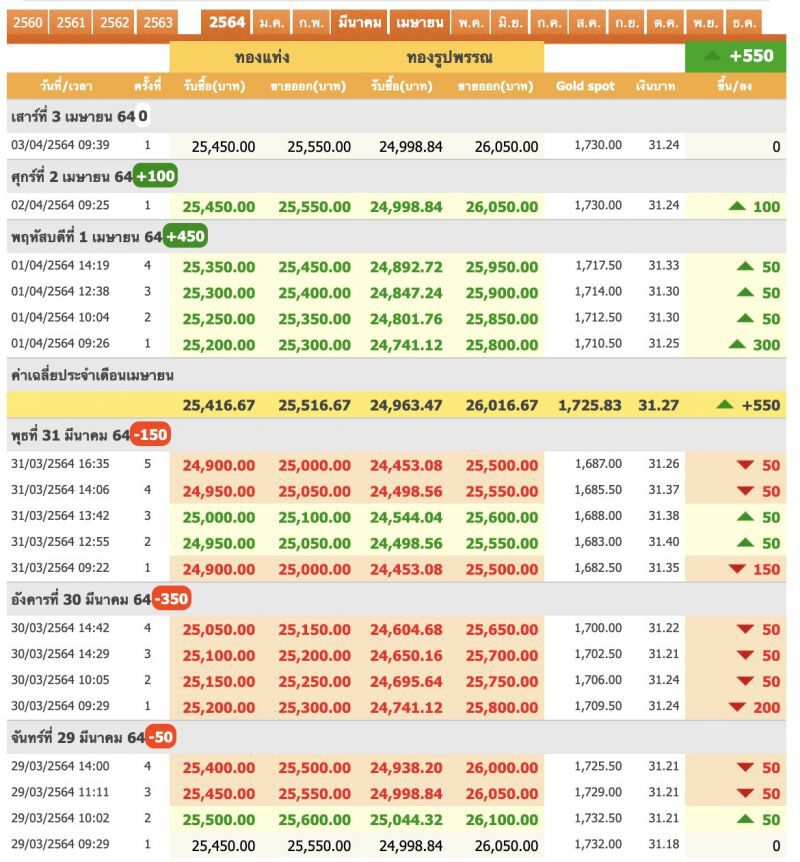Open the ต.ค. month tab

coord(666,23)
